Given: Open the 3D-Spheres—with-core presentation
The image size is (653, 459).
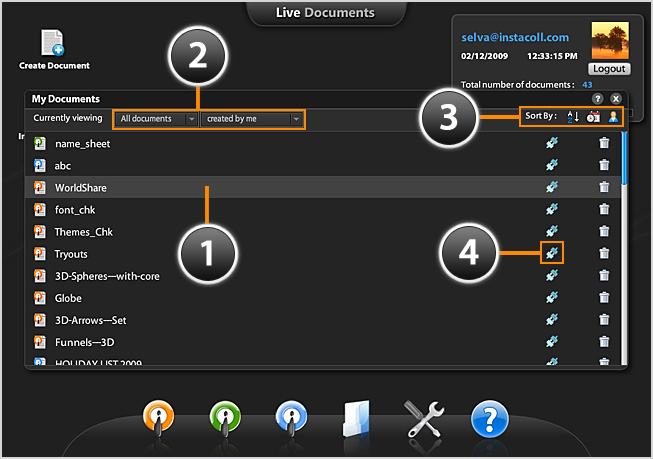Looking at the screenshot, I should [x=107, y=276].
